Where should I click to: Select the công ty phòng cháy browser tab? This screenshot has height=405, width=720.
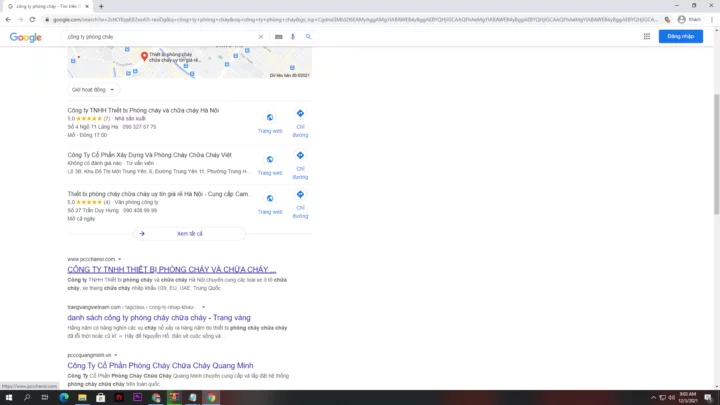pyautogui.click(x=47, y=6)
